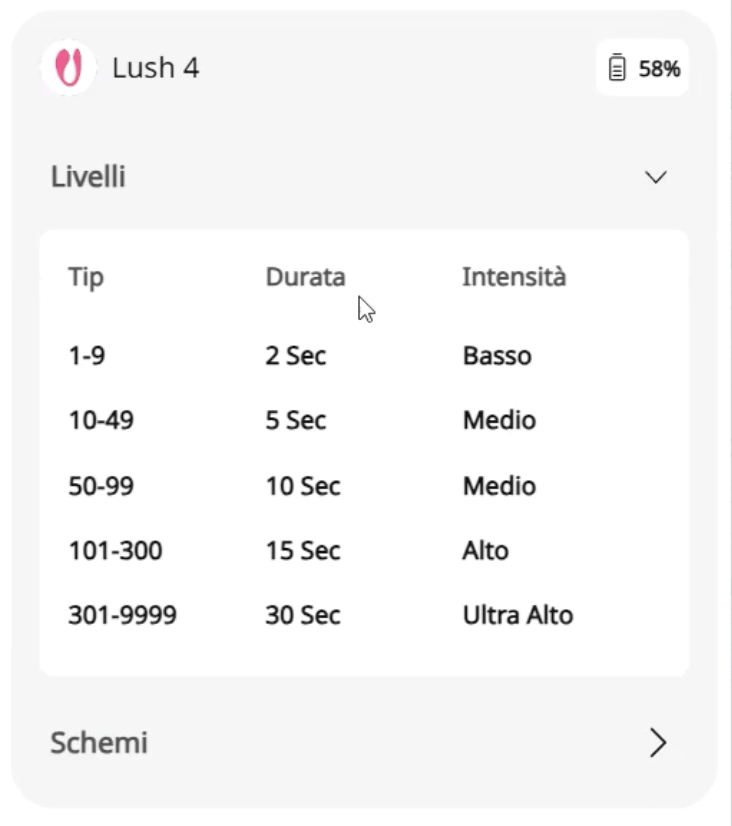732x826 pixels.
Task: Click the Basso intensity value
Action: tap(497, 356)
